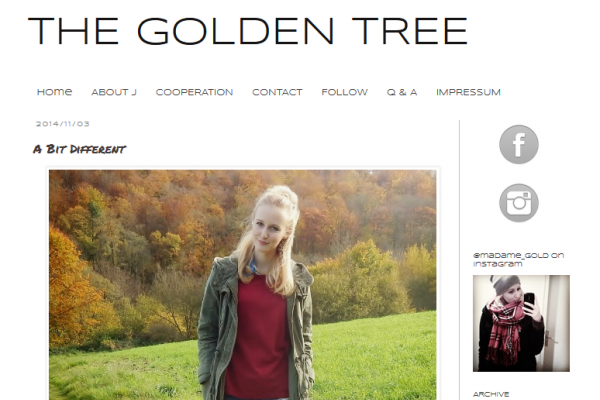Open the Contact page
This screenshot has width=600, height=400.
coord(277,92)
